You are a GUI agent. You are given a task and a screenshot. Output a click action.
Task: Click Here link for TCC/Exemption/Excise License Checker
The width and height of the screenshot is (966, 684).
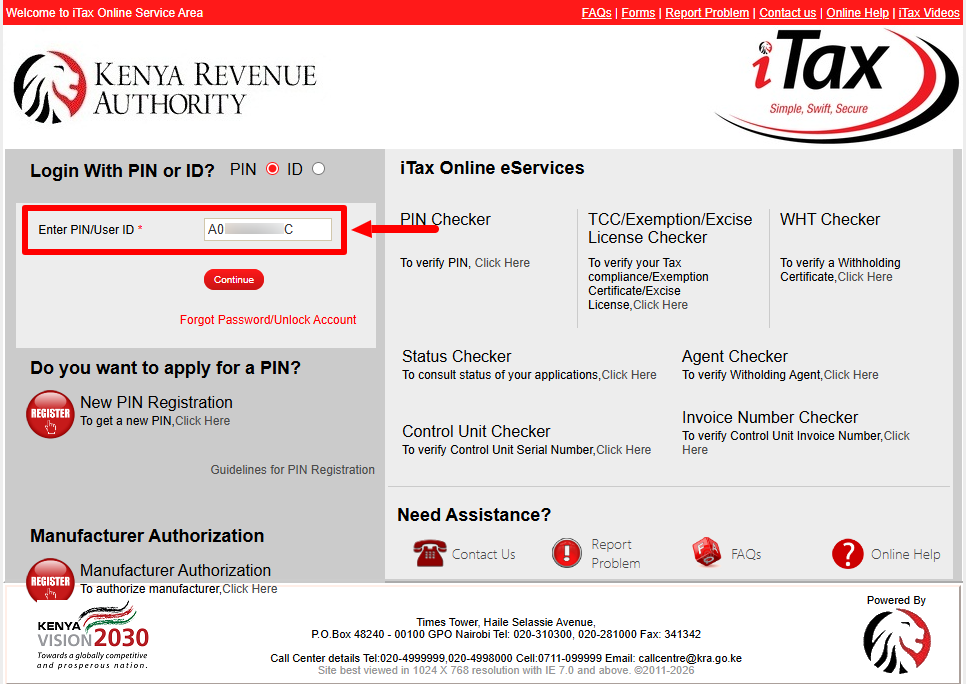[660, 305]
